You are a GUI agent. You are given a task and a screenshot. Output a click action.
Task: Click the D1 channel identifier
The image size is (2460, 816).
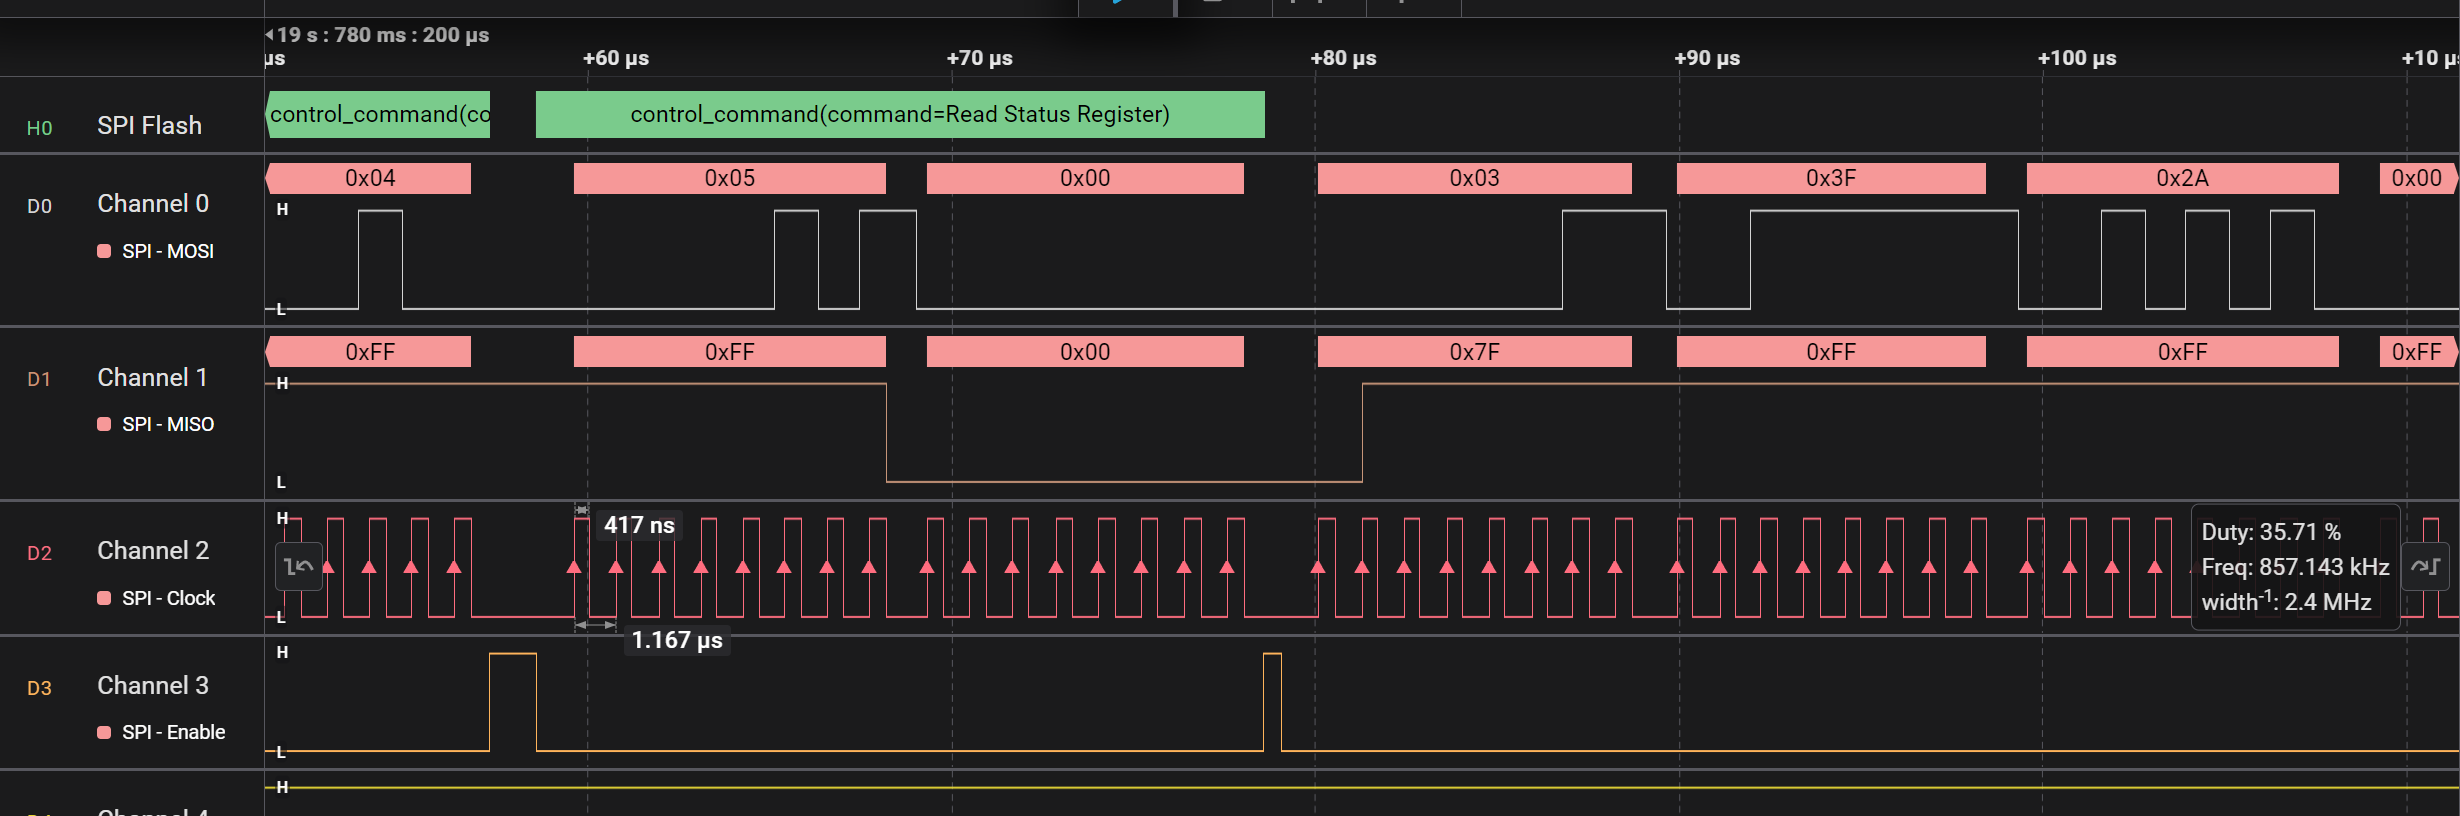tap(39, 379)
